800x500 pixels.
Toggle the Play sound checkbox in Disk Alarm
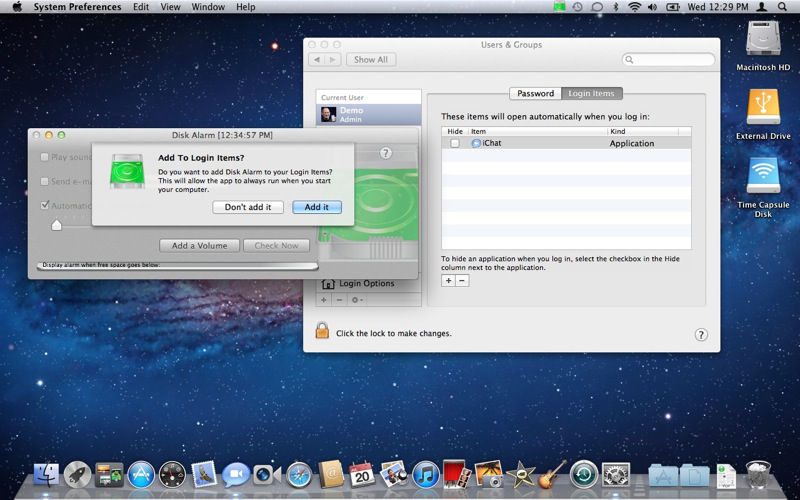click(x=44, y=157)
